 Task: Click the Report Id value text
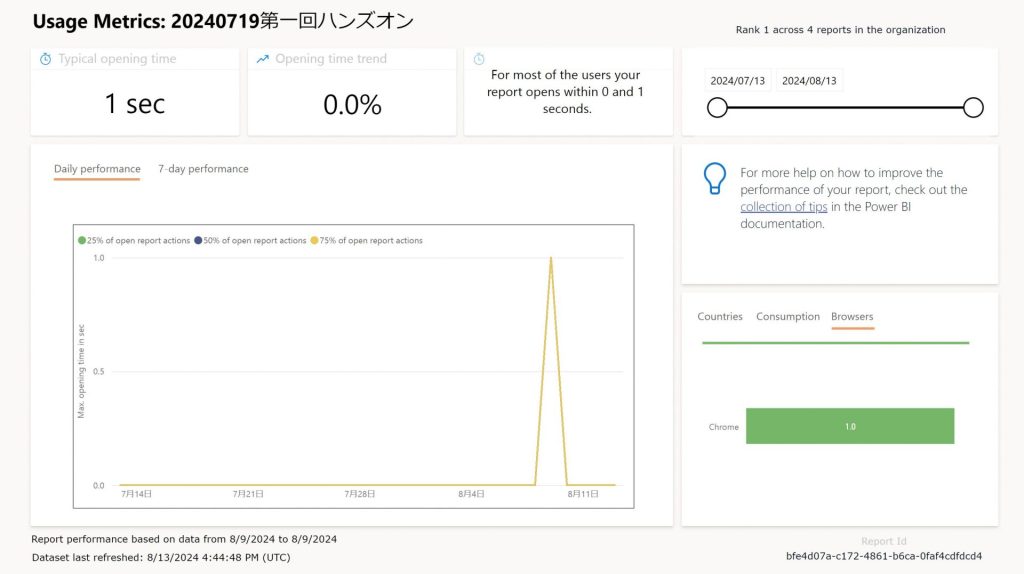click(x=884, y=556)
